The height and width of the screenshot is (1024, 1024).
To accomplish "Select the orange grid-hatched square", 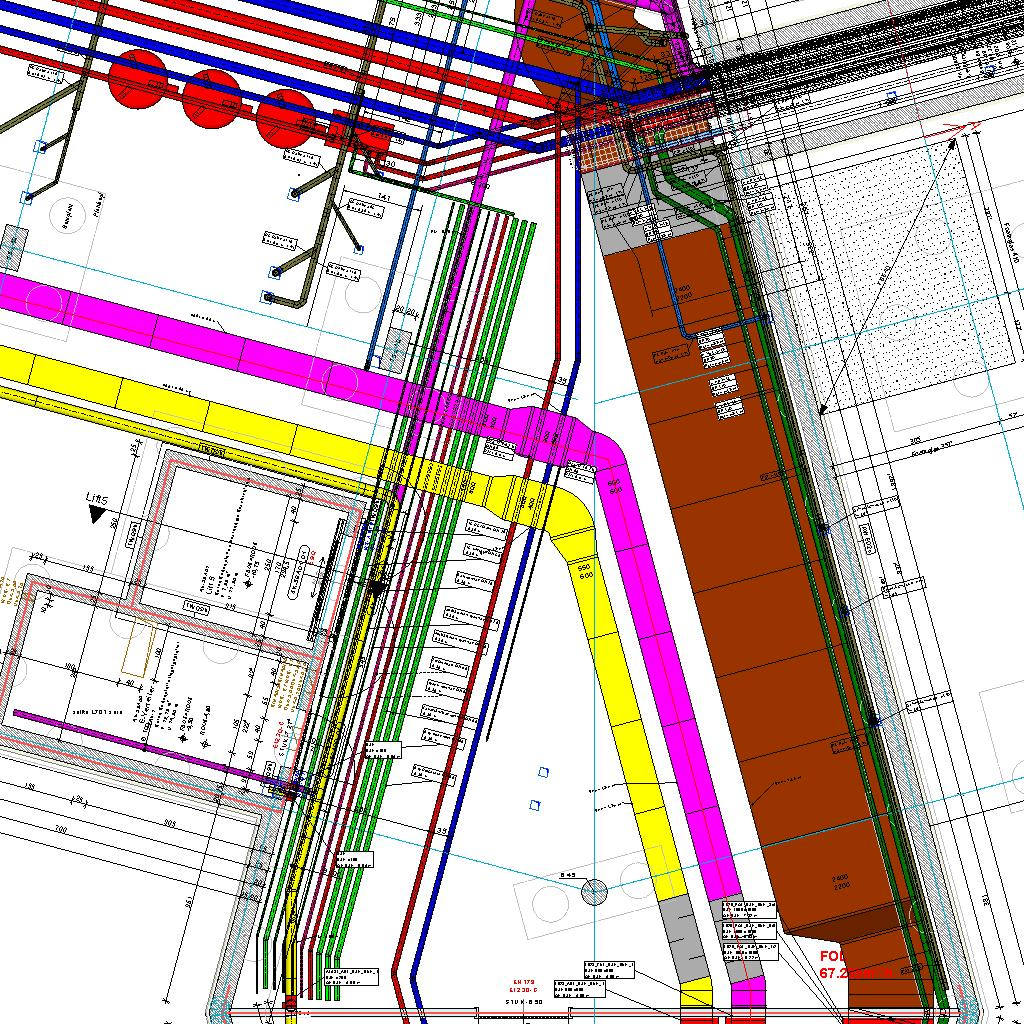I will (606, 152).
